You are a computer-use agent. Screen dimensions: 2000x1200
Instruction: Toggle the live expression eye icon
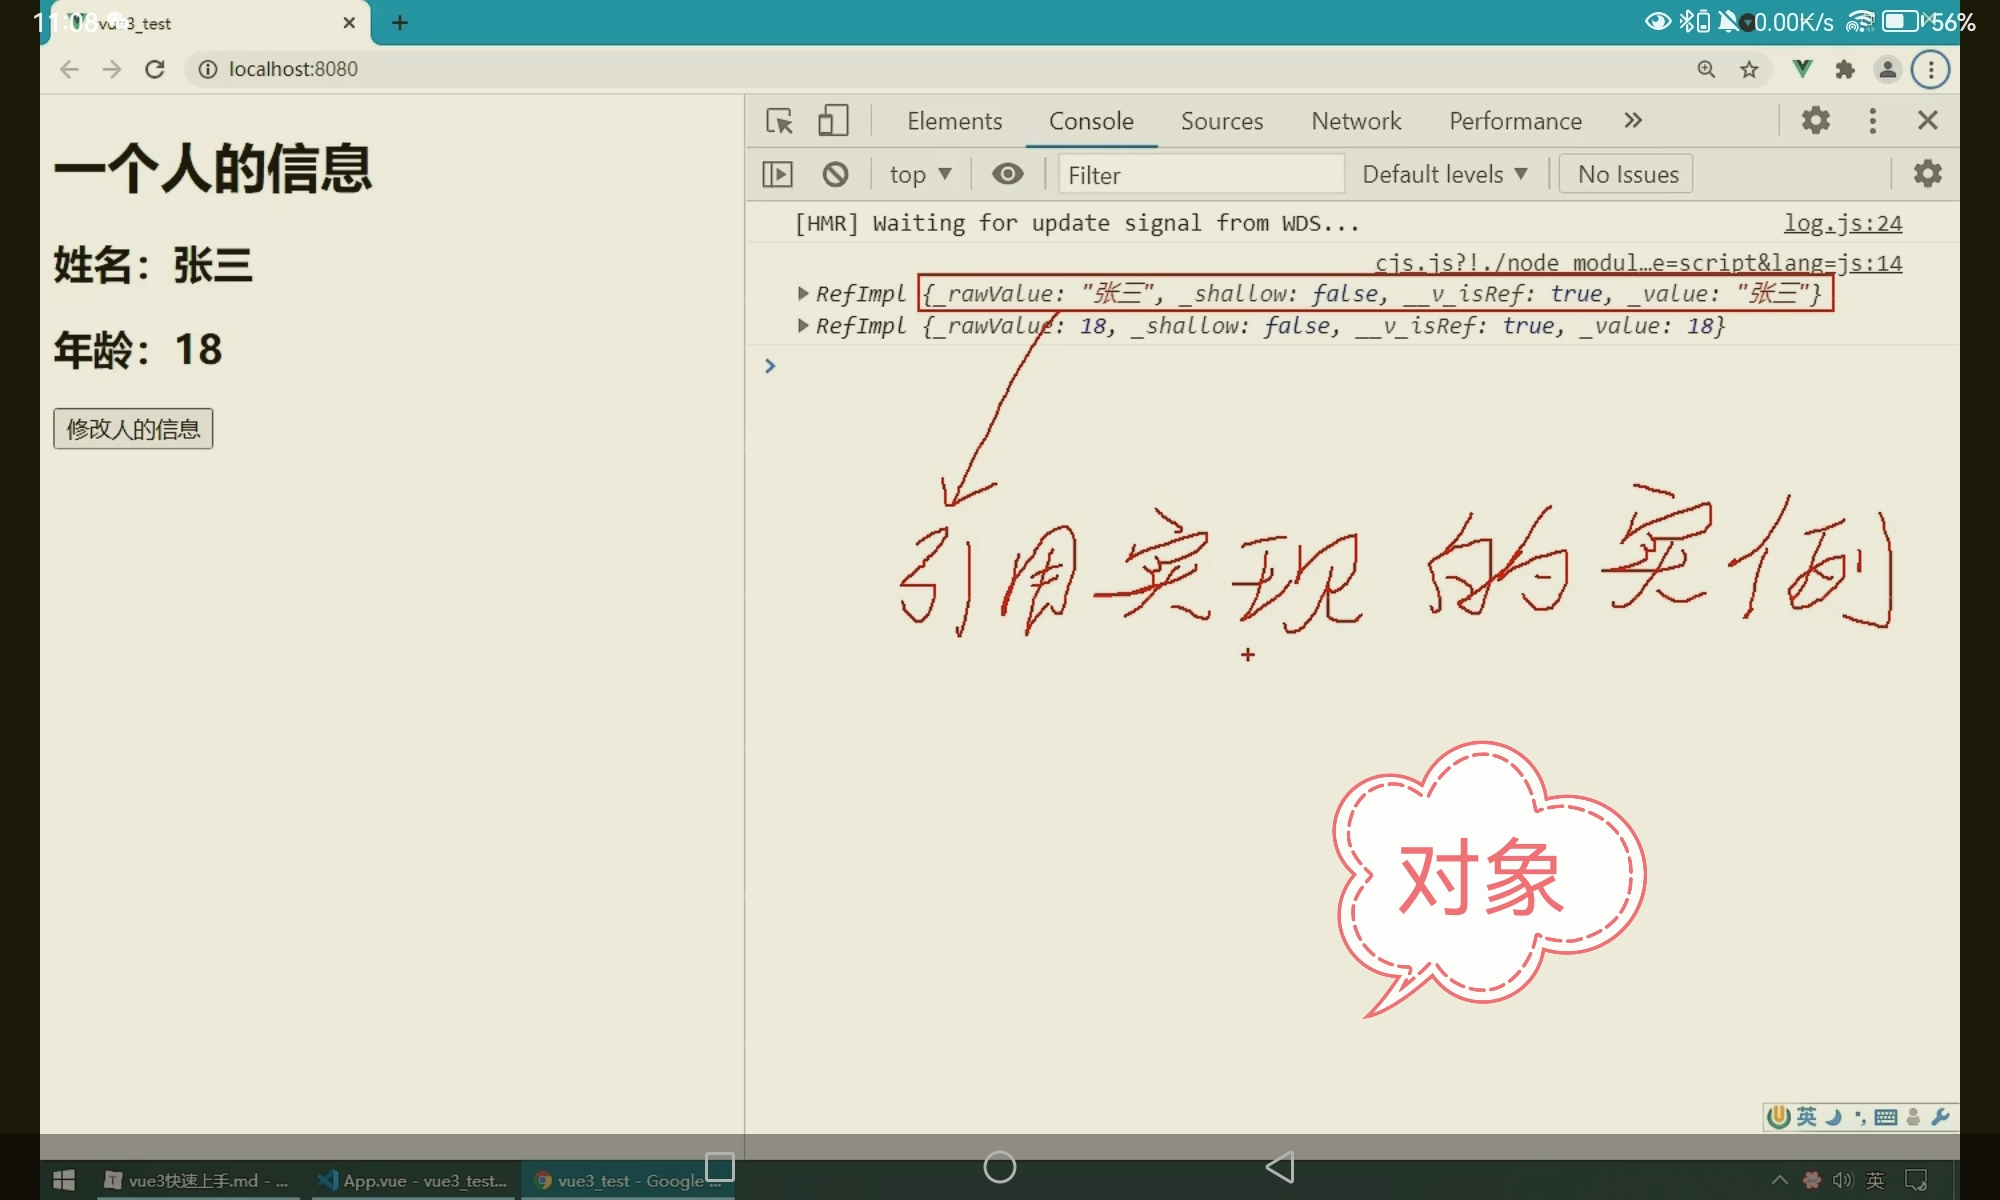coord(1007,174)
